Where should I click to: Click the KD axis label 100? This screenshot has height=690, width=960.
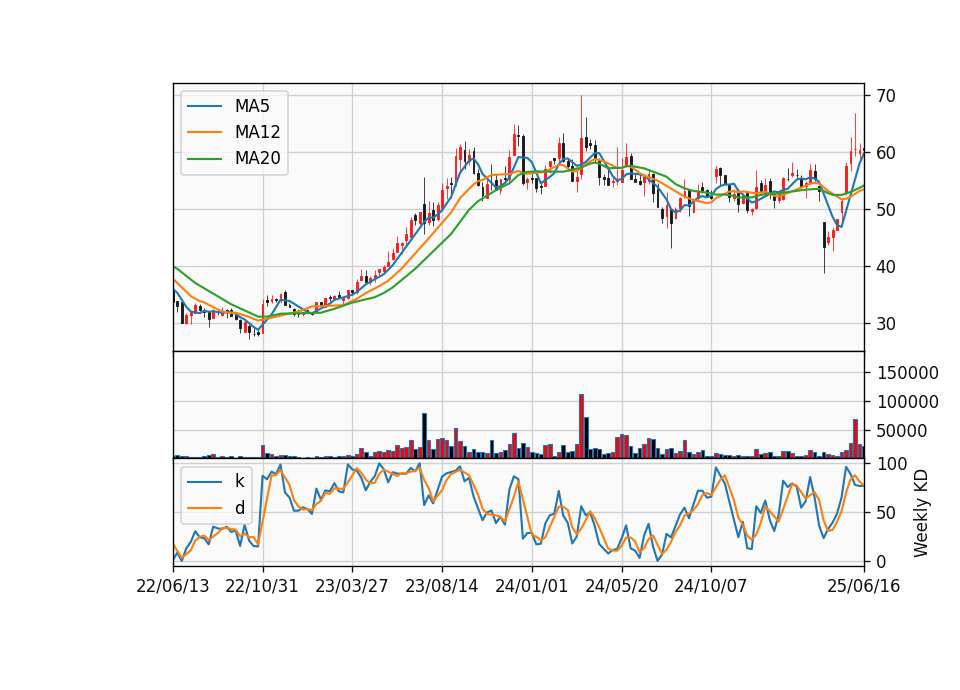[x=891, y=464]
